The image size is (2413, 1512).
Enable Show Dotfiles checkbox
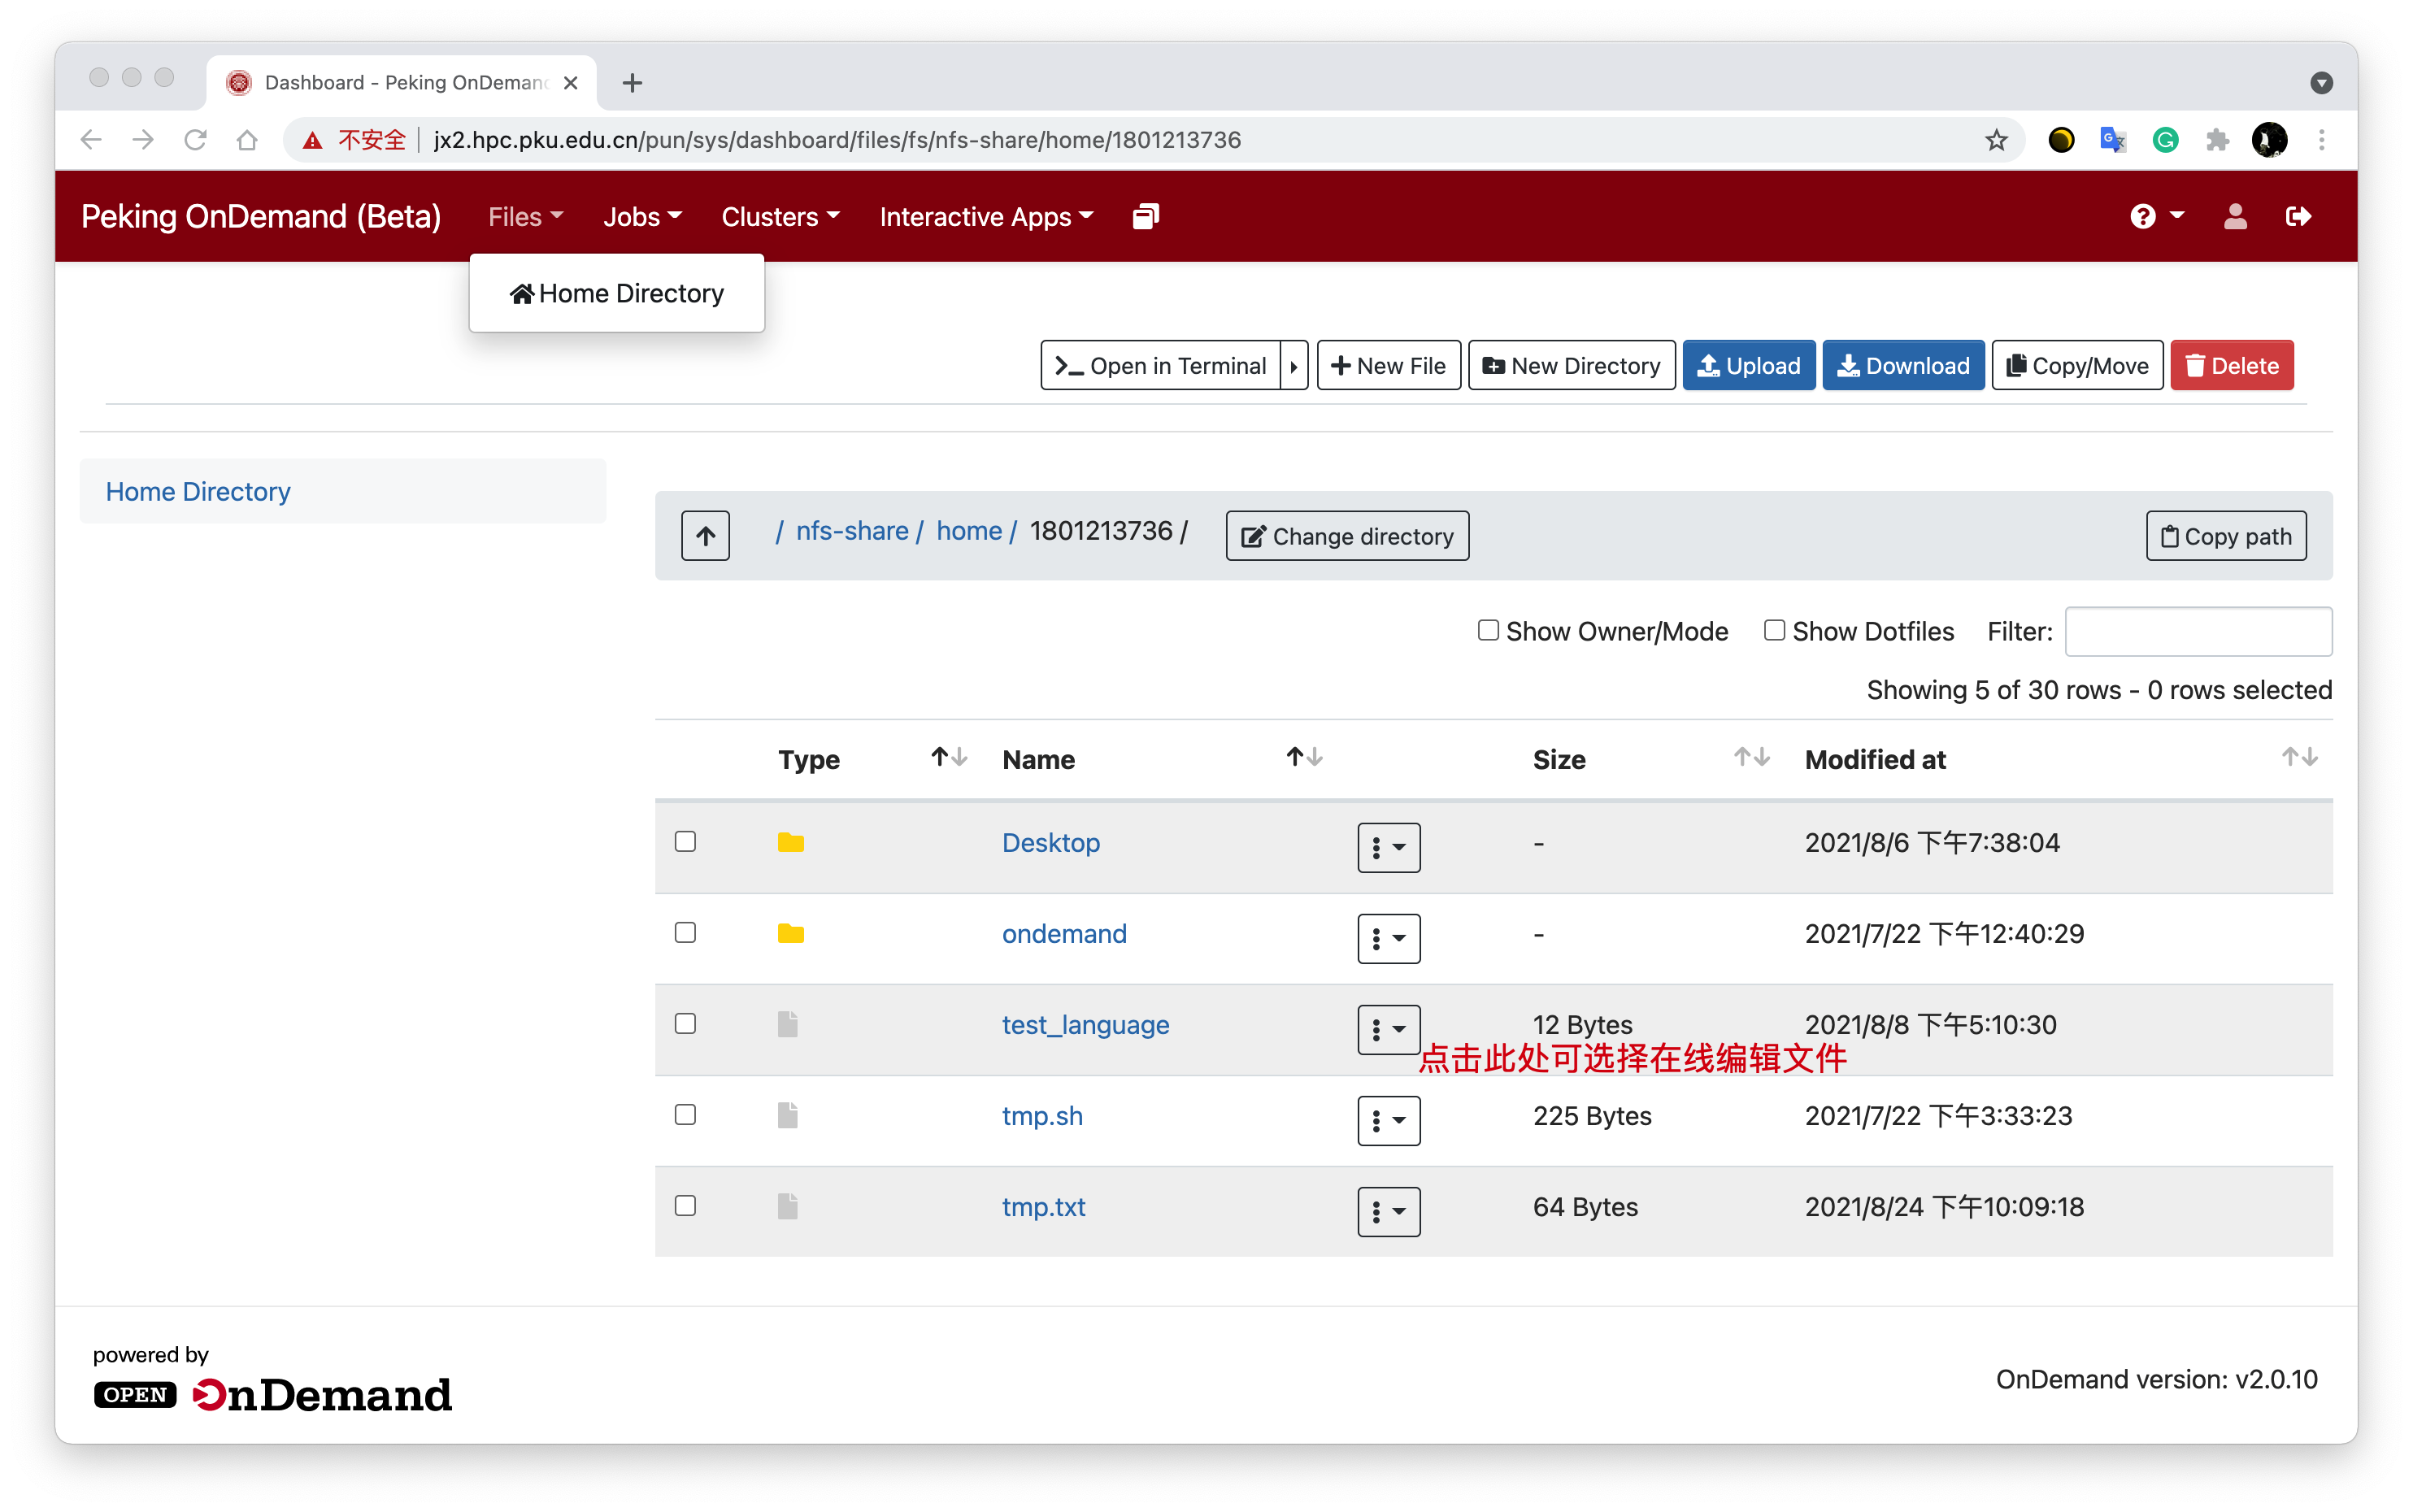coord(1773,630)
